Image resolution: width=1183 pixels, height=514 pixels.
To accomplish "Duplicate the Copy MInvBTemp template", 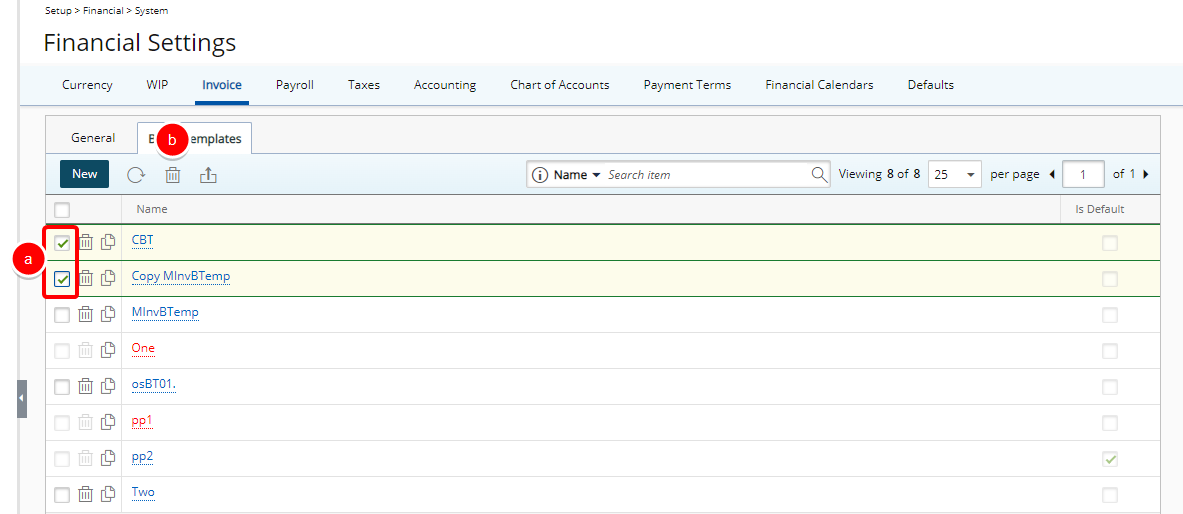I will click(x=109, y=277).
